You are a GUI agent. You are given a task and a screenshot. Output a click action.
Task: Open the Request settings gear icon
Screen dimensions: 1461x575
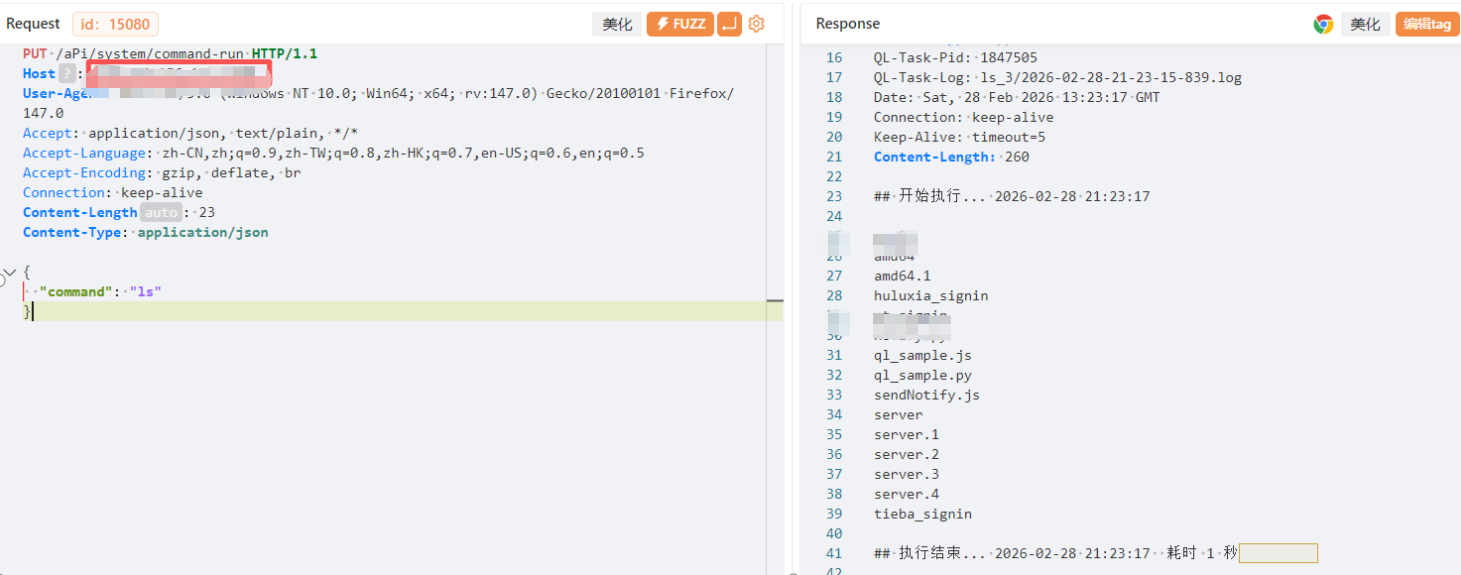click(x=756, y=24)
